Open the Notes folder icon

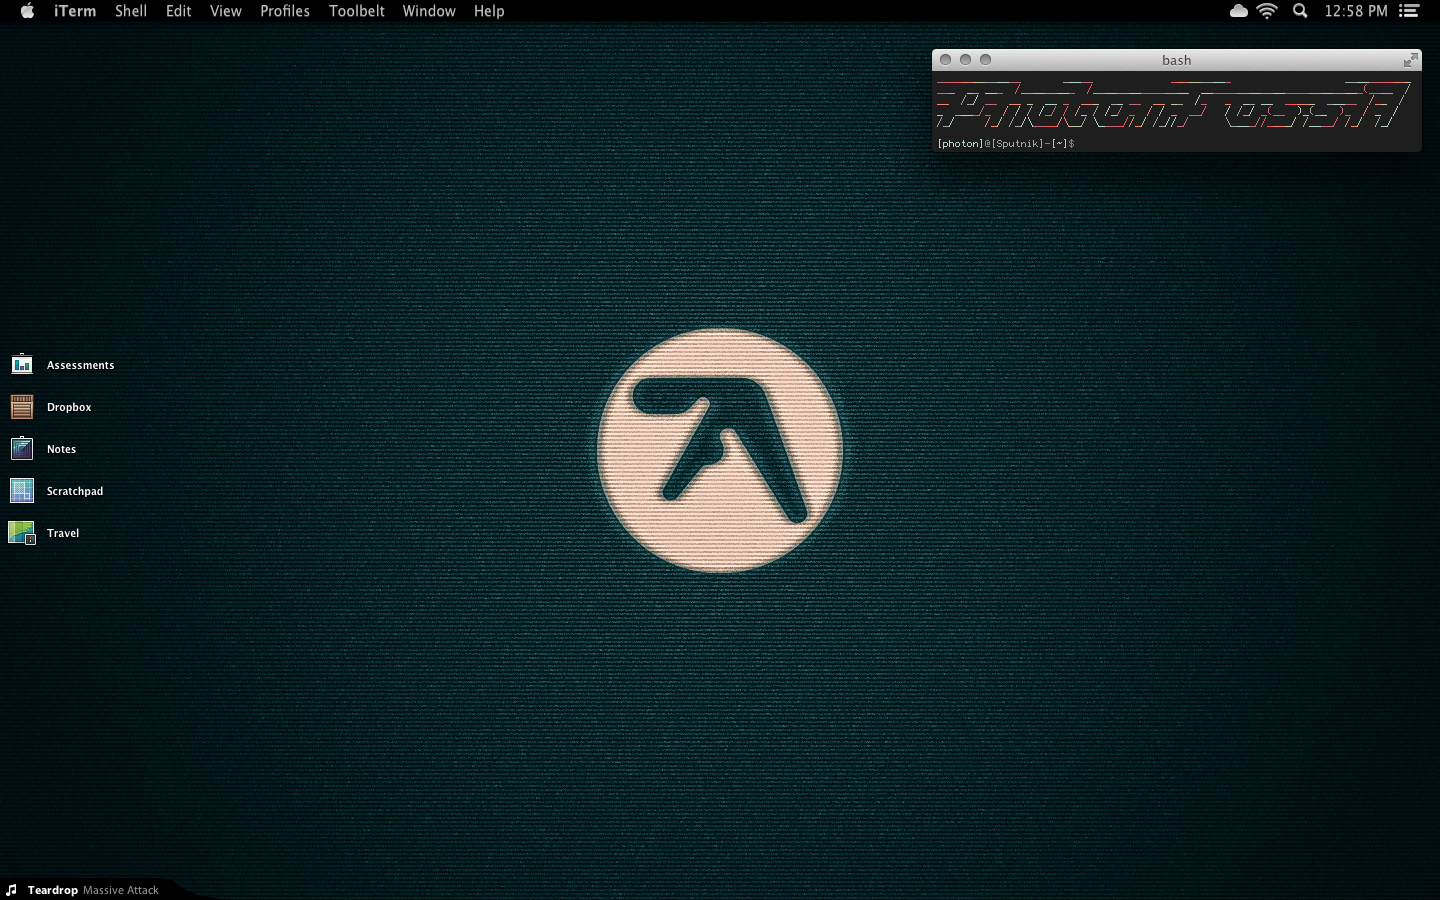click(x=22, y=448)
